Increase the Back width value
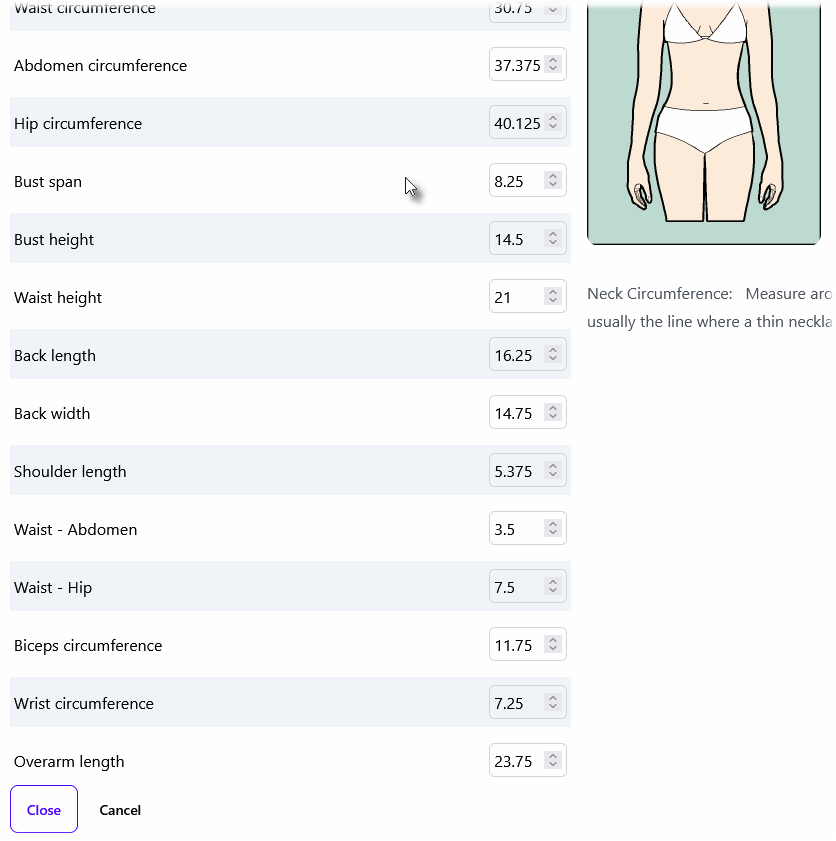Screen dimensions: 836x841 coord(553,407)
